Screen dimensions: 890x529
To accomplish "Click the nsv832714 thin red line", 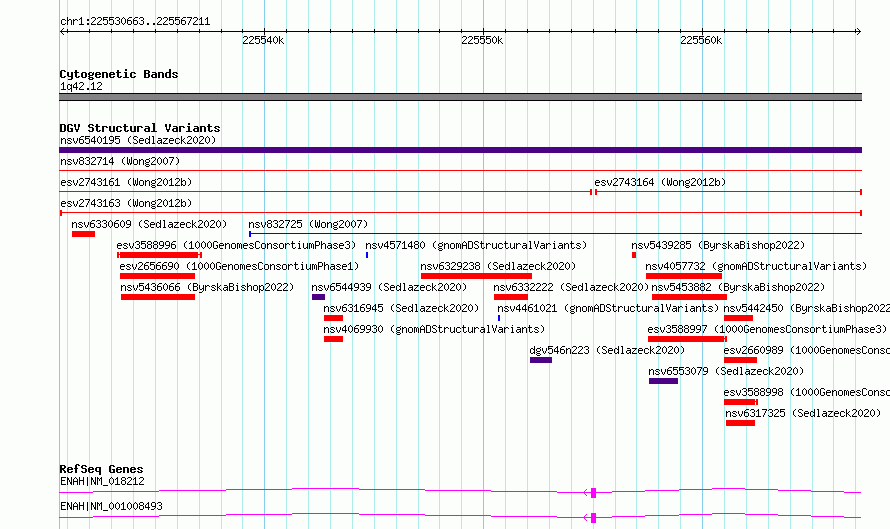I will 460,170.
